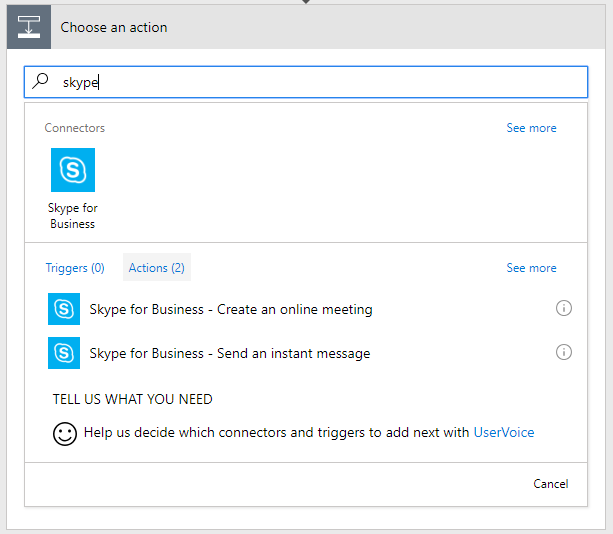Click the magnifier icon in search box

point(41,82)
